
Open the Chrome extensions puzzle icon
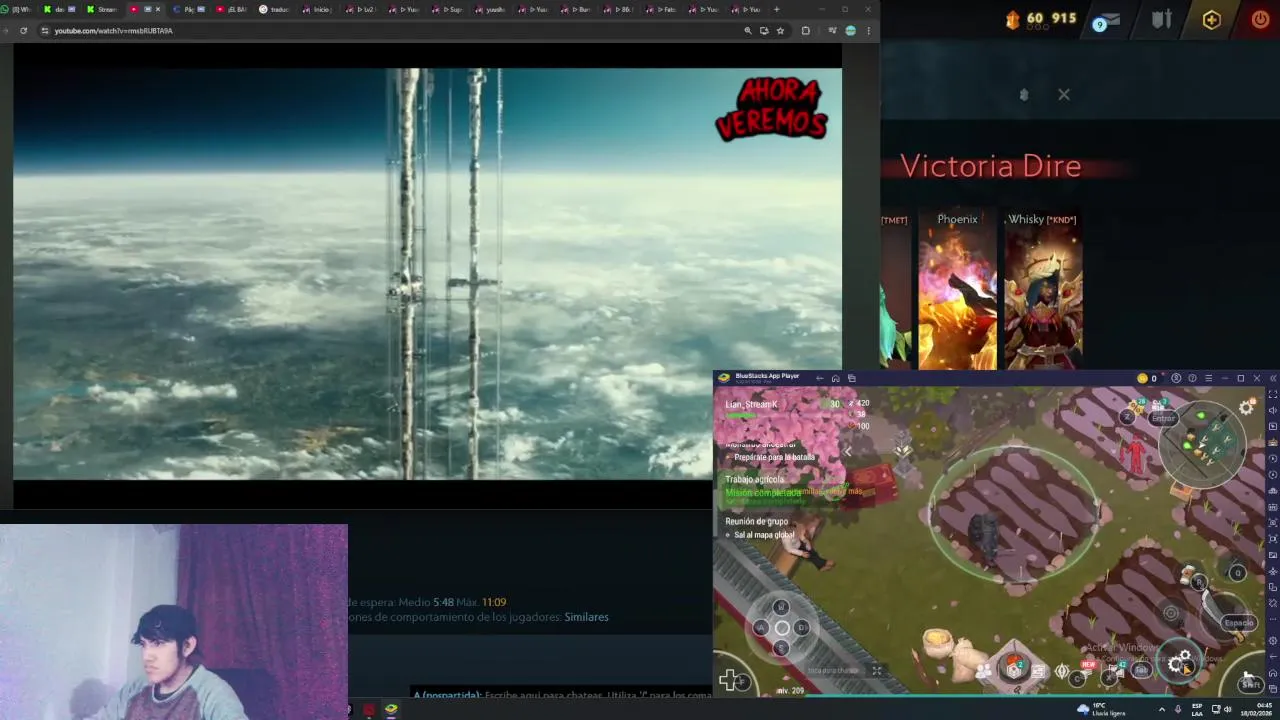point(805,31)
